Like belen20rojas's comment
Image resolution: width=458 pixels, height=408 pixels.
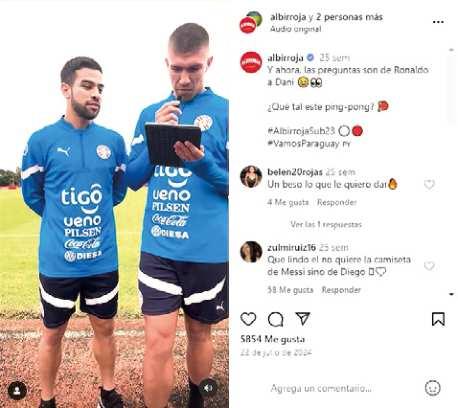tap(429, 184)
